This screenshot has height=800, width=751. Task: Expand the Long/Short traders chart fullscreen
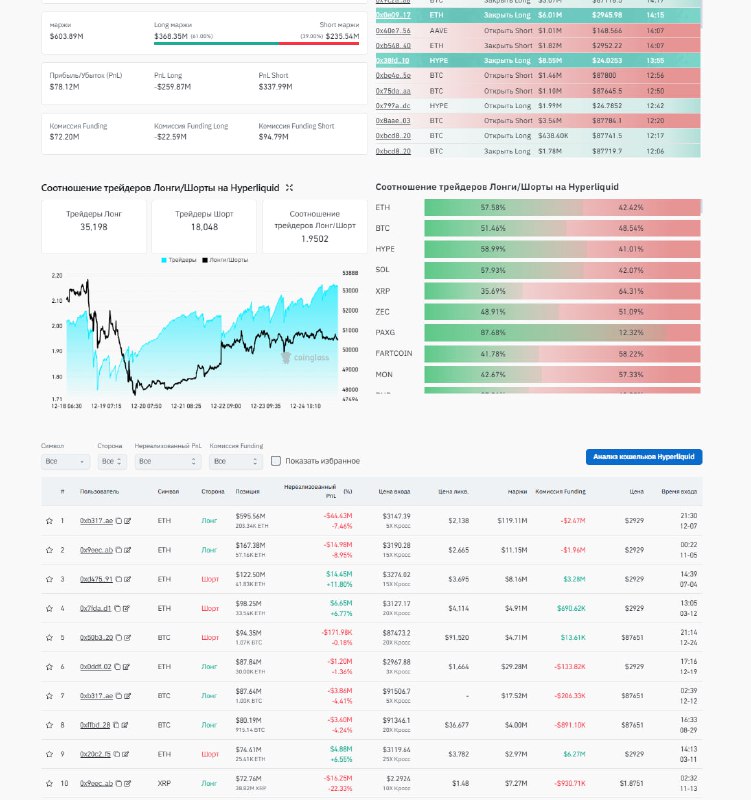click(x=289, y=187)
